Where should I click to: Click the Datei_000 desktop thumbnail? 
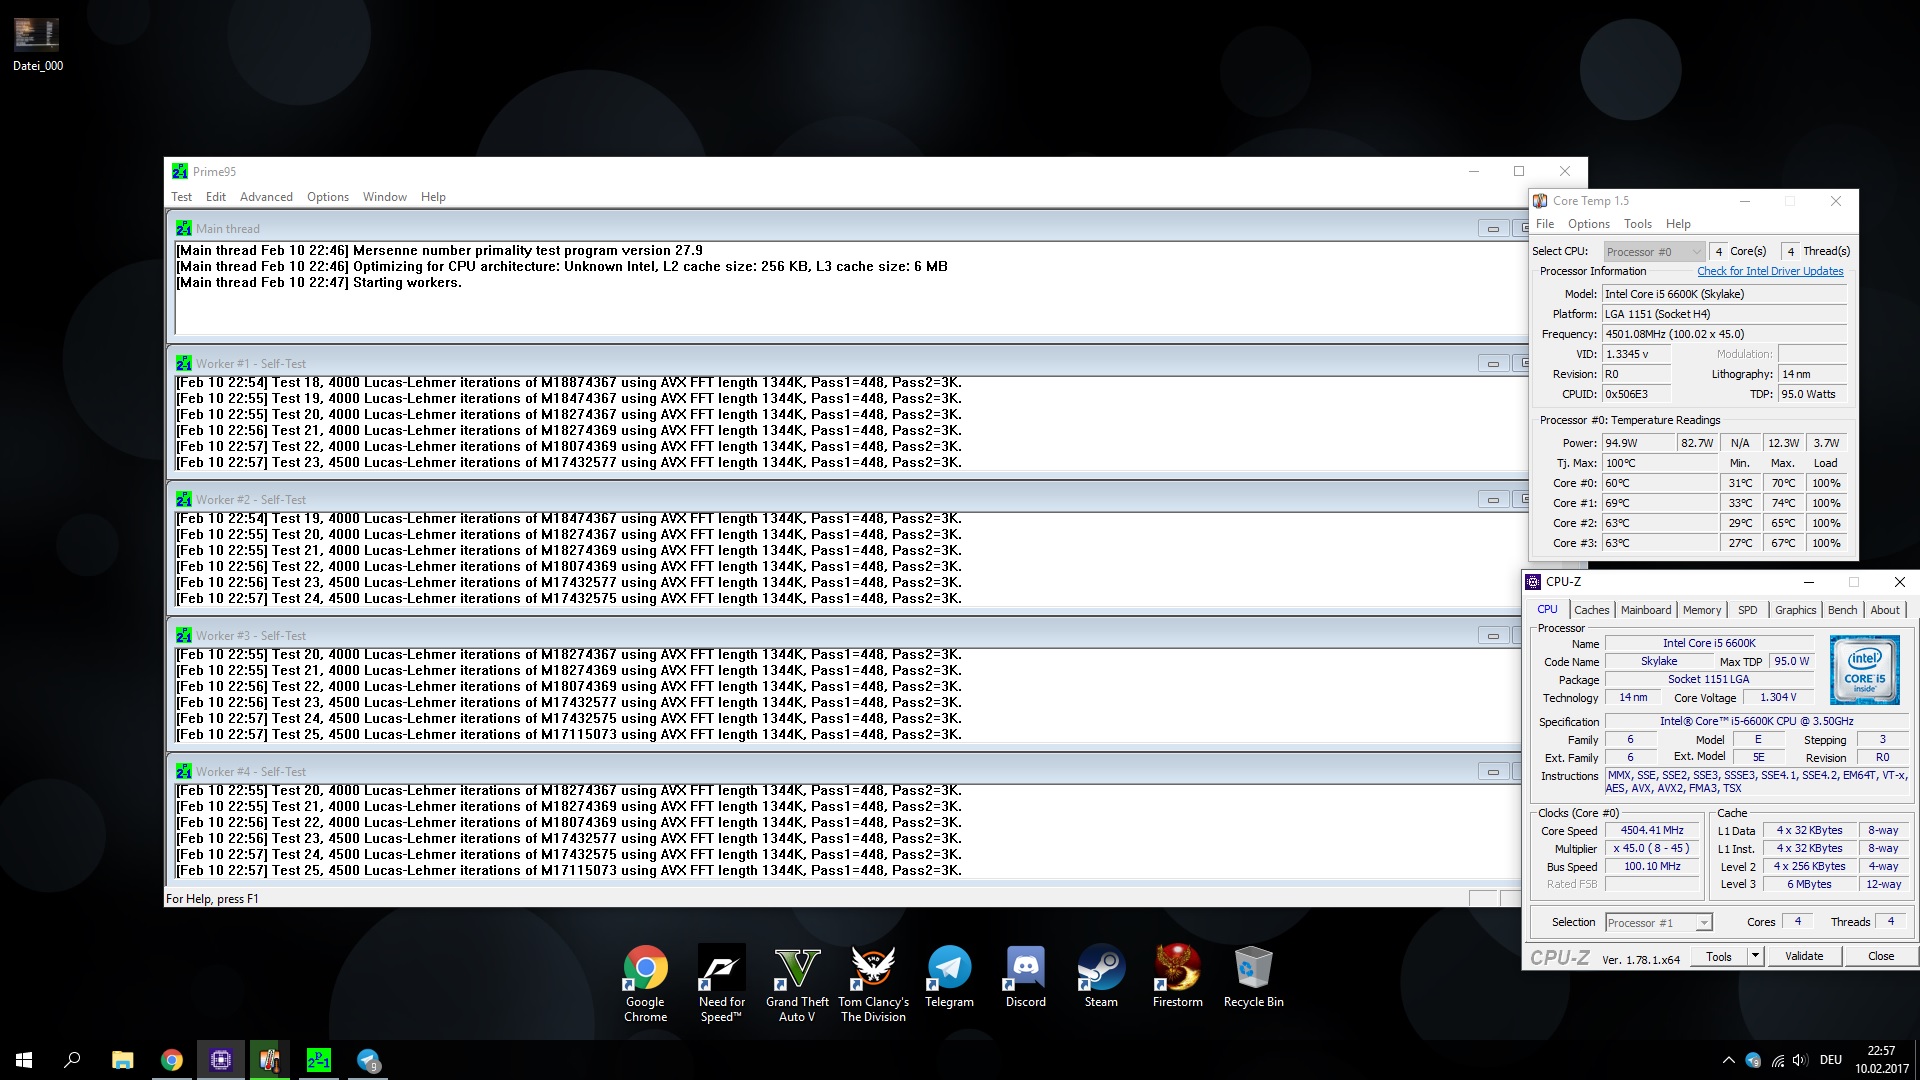37,35
